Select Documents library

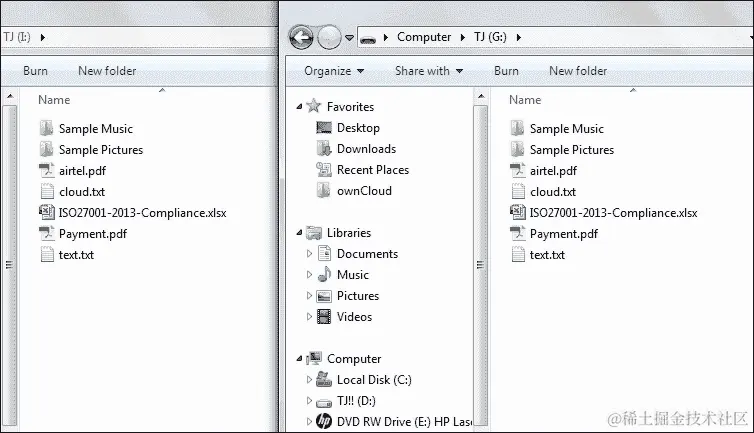tap(367, 254)
